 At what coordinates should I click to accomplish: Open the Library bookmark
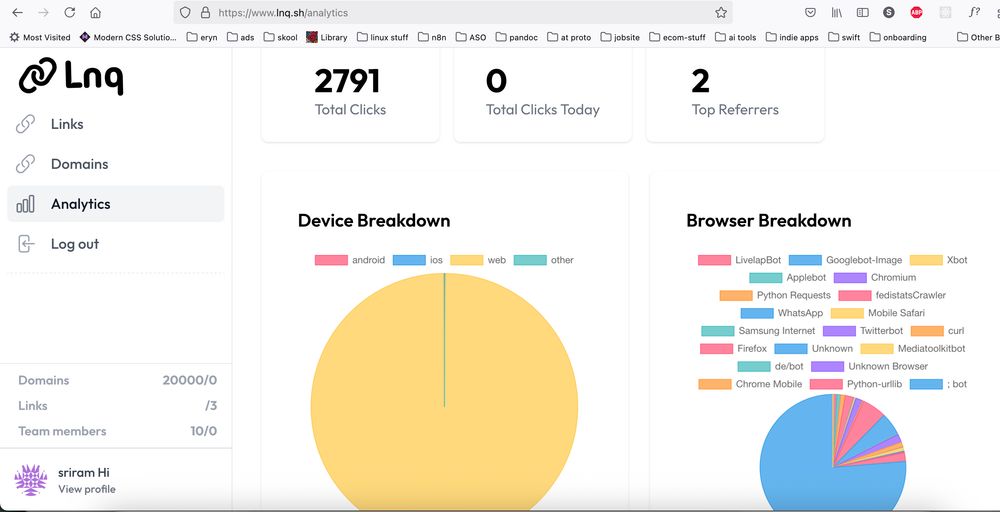click(x=327, y=38)
